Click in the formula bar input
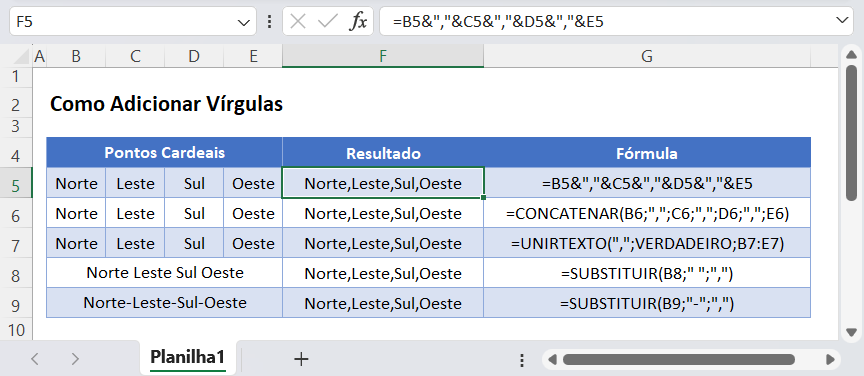Screen dimensions: 864x376 606,22
